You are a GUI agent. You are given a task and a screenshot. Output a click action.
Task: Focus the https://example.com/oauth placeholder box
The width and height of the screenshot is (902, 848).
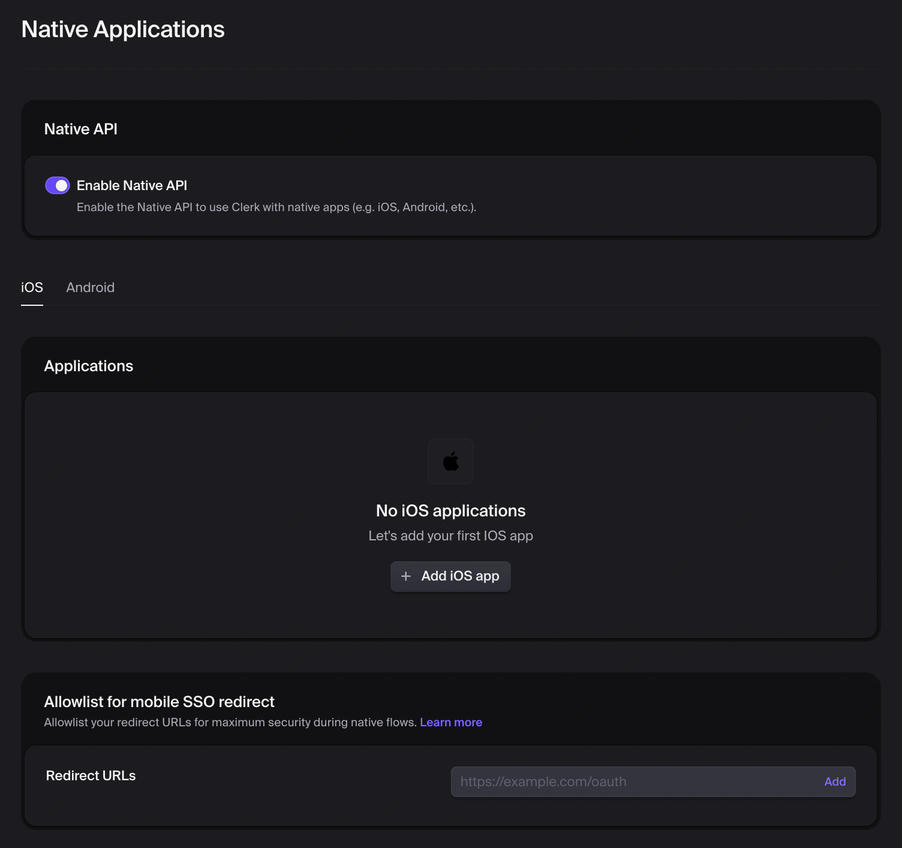(x=640, y=781)
